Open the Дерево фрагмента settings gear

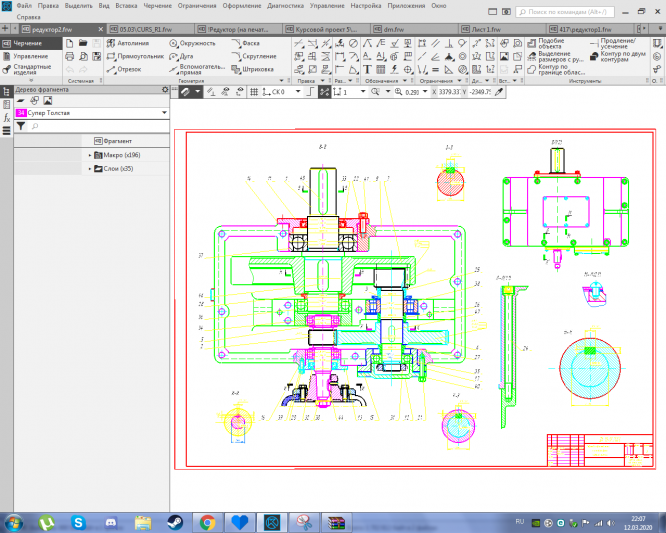[164, 90]
